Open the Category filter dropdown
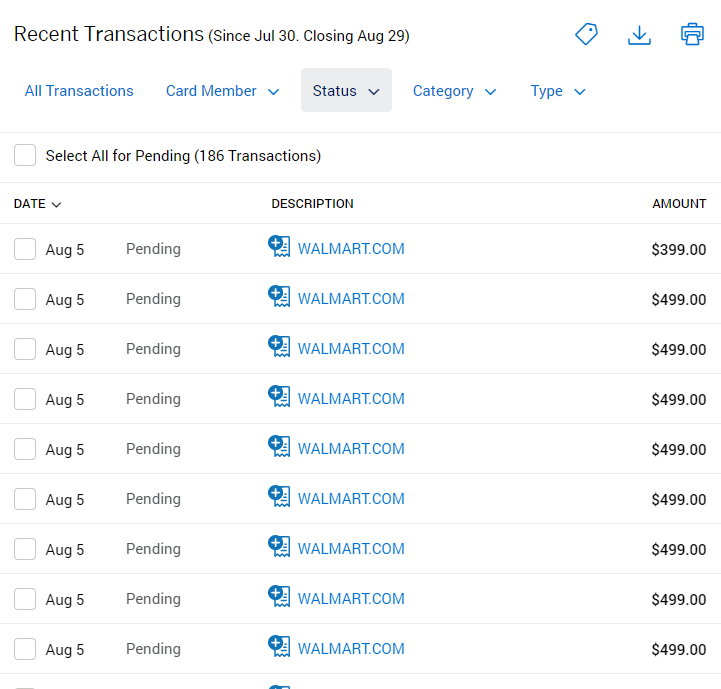 coord(454,91)
